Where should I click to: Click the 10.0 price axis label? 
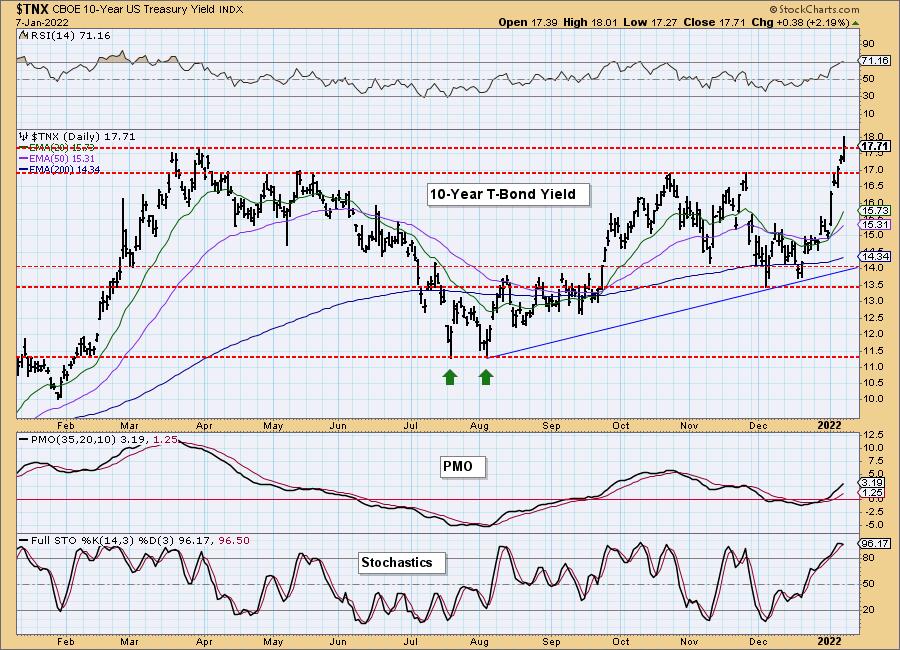pyautogui.click(x=872, y=398)
